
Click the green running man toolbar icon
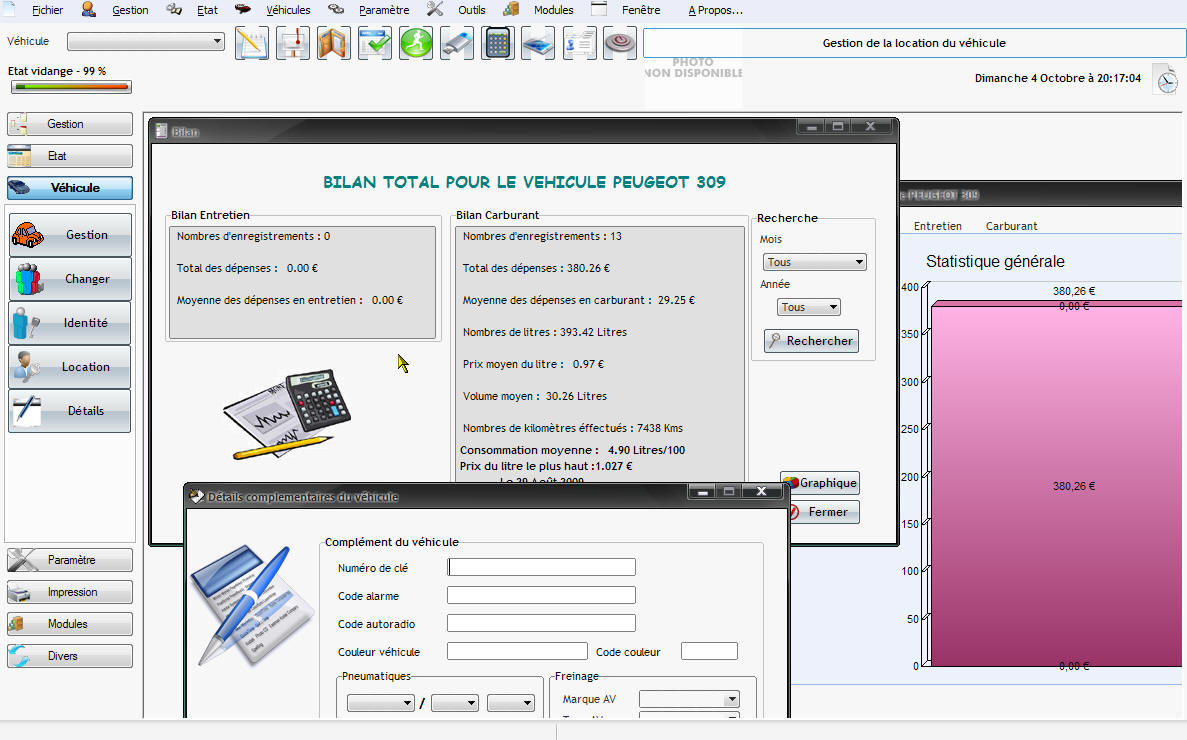416,43
